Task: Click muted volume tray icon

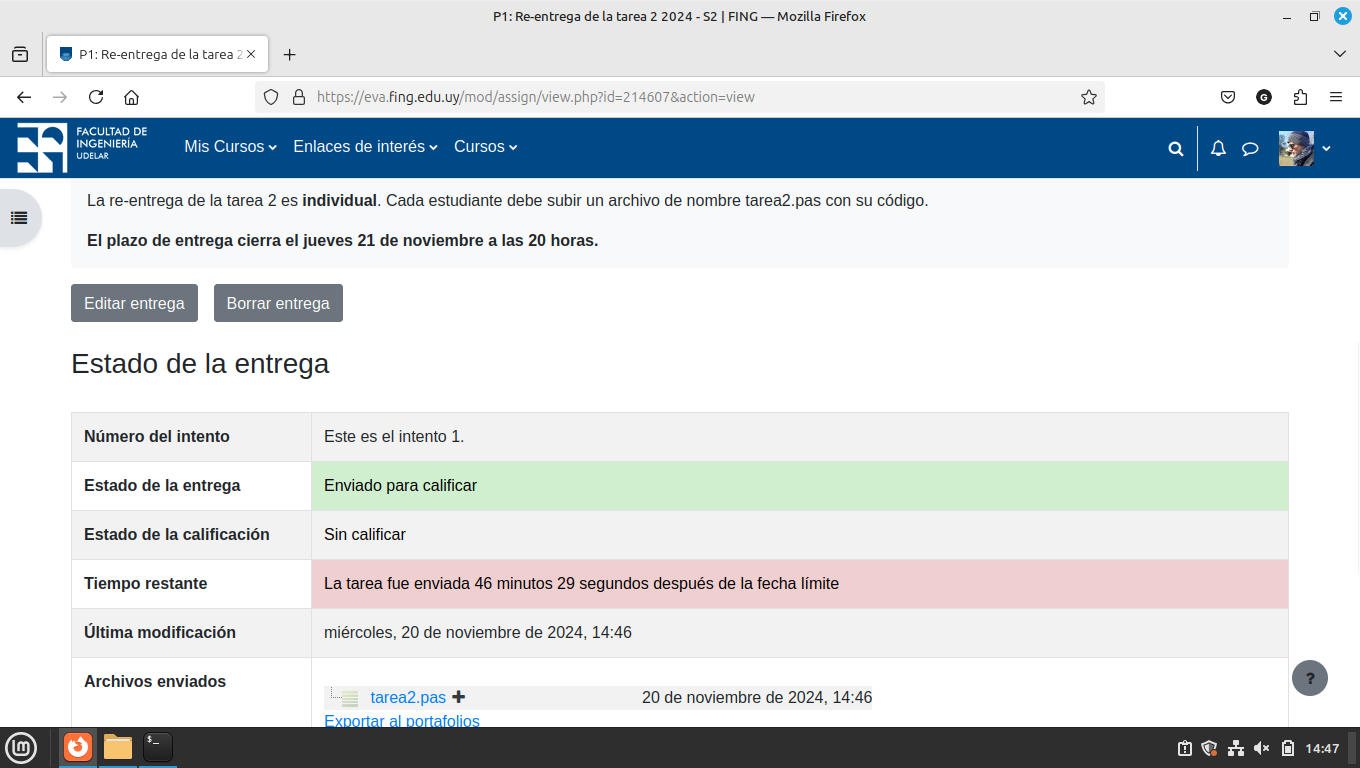Action: (x=1262, y=748)
